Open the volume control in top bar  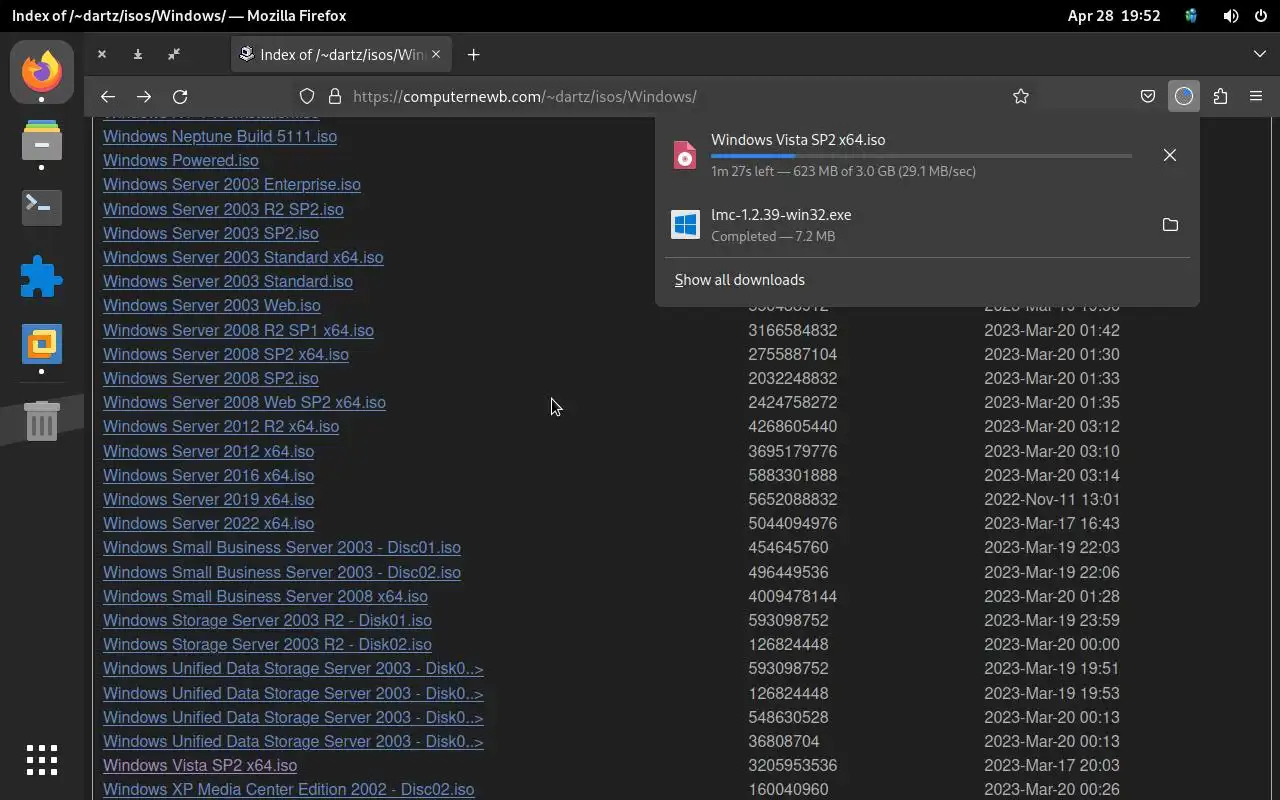coord(1231,16)
